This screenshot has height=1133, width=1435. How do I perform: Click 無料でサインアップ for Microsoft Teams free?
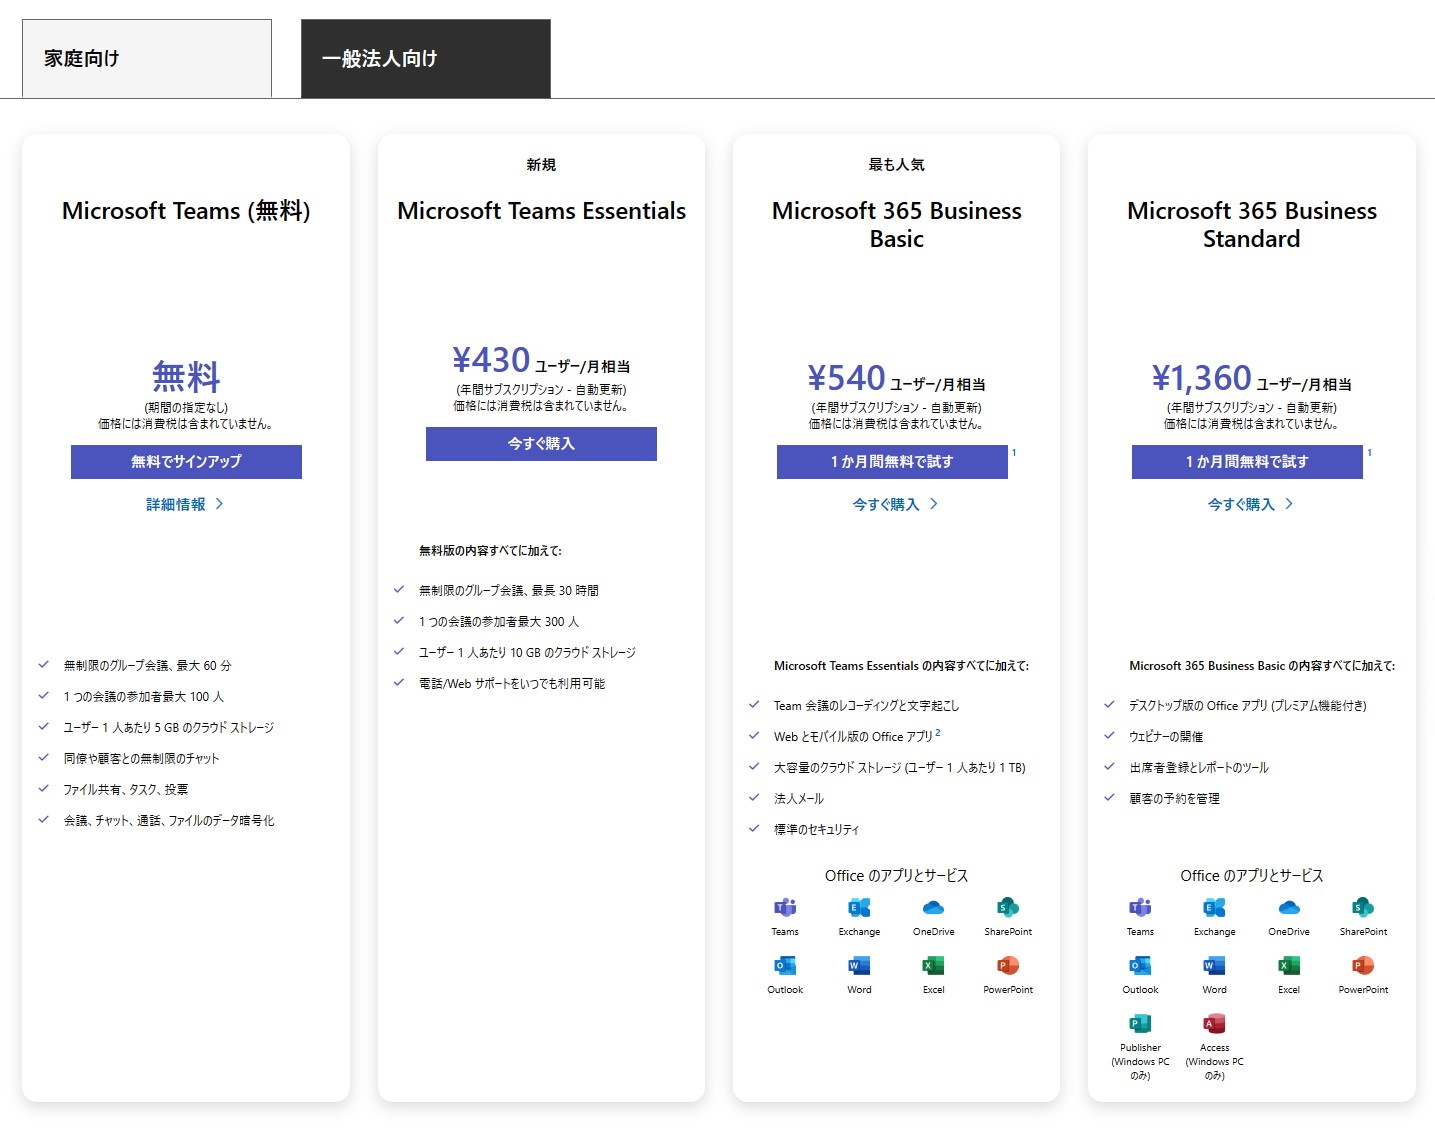[x=185, y=461]
